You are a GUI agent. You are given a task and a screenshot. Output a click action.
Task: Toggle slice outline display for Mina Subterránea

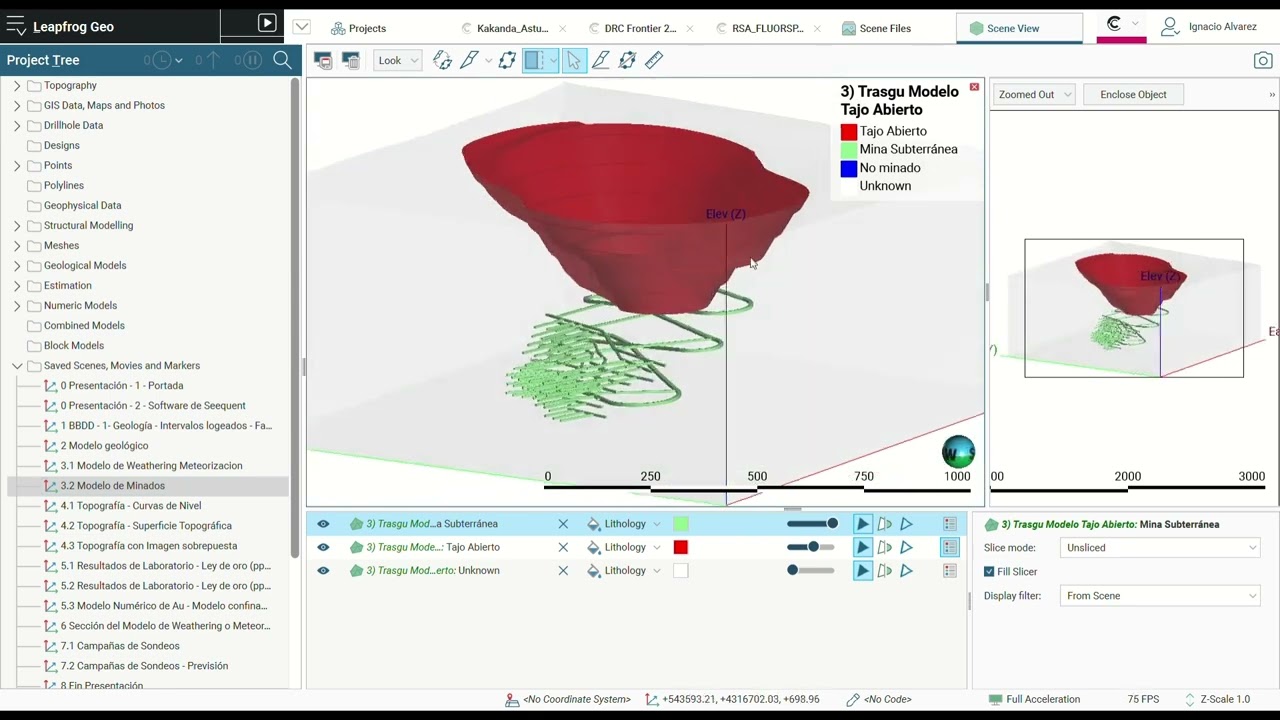884,524
